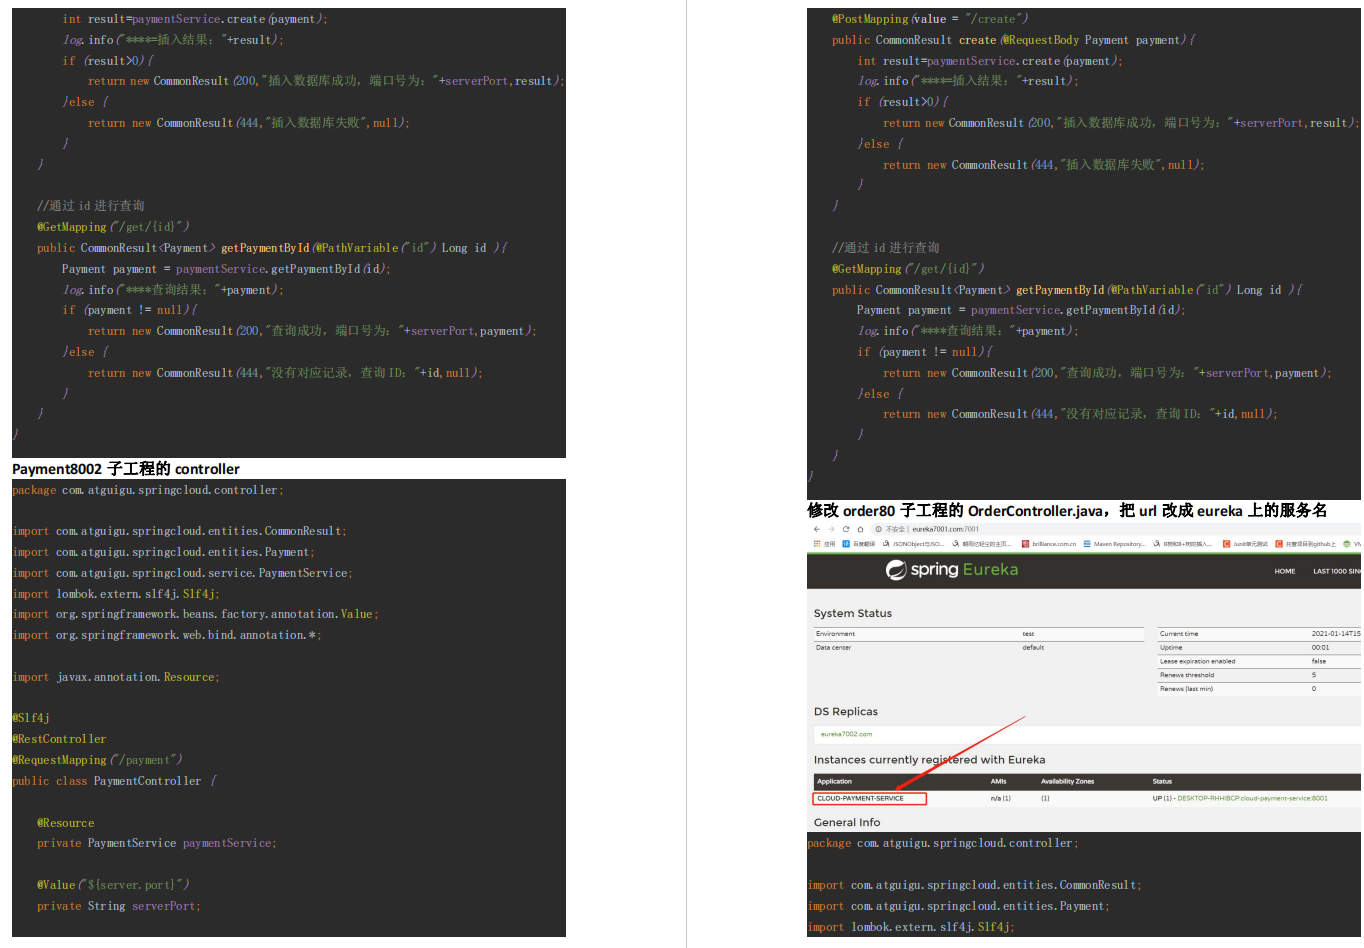Image resolution: width=1364 pixels, height=948 pixels.
Task: Click the Data center row label
Action: point(833,647)
